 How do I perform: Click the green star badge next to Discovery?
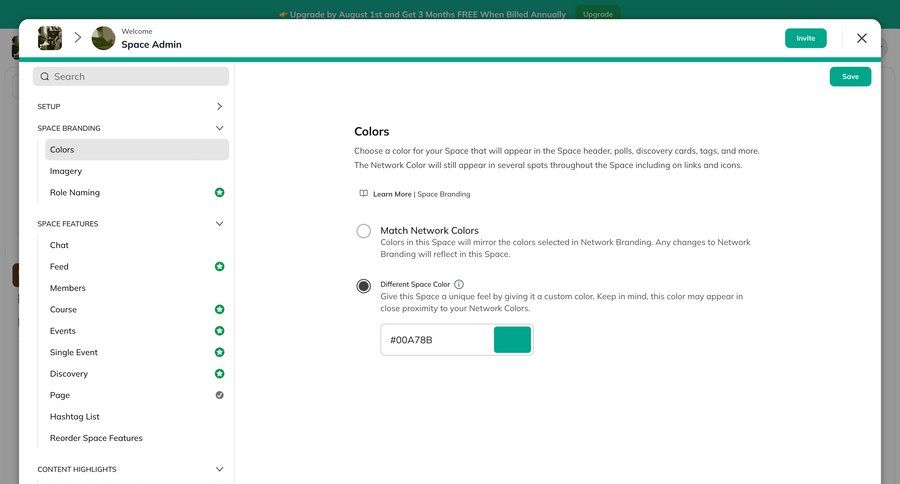[x=219, y=374]
